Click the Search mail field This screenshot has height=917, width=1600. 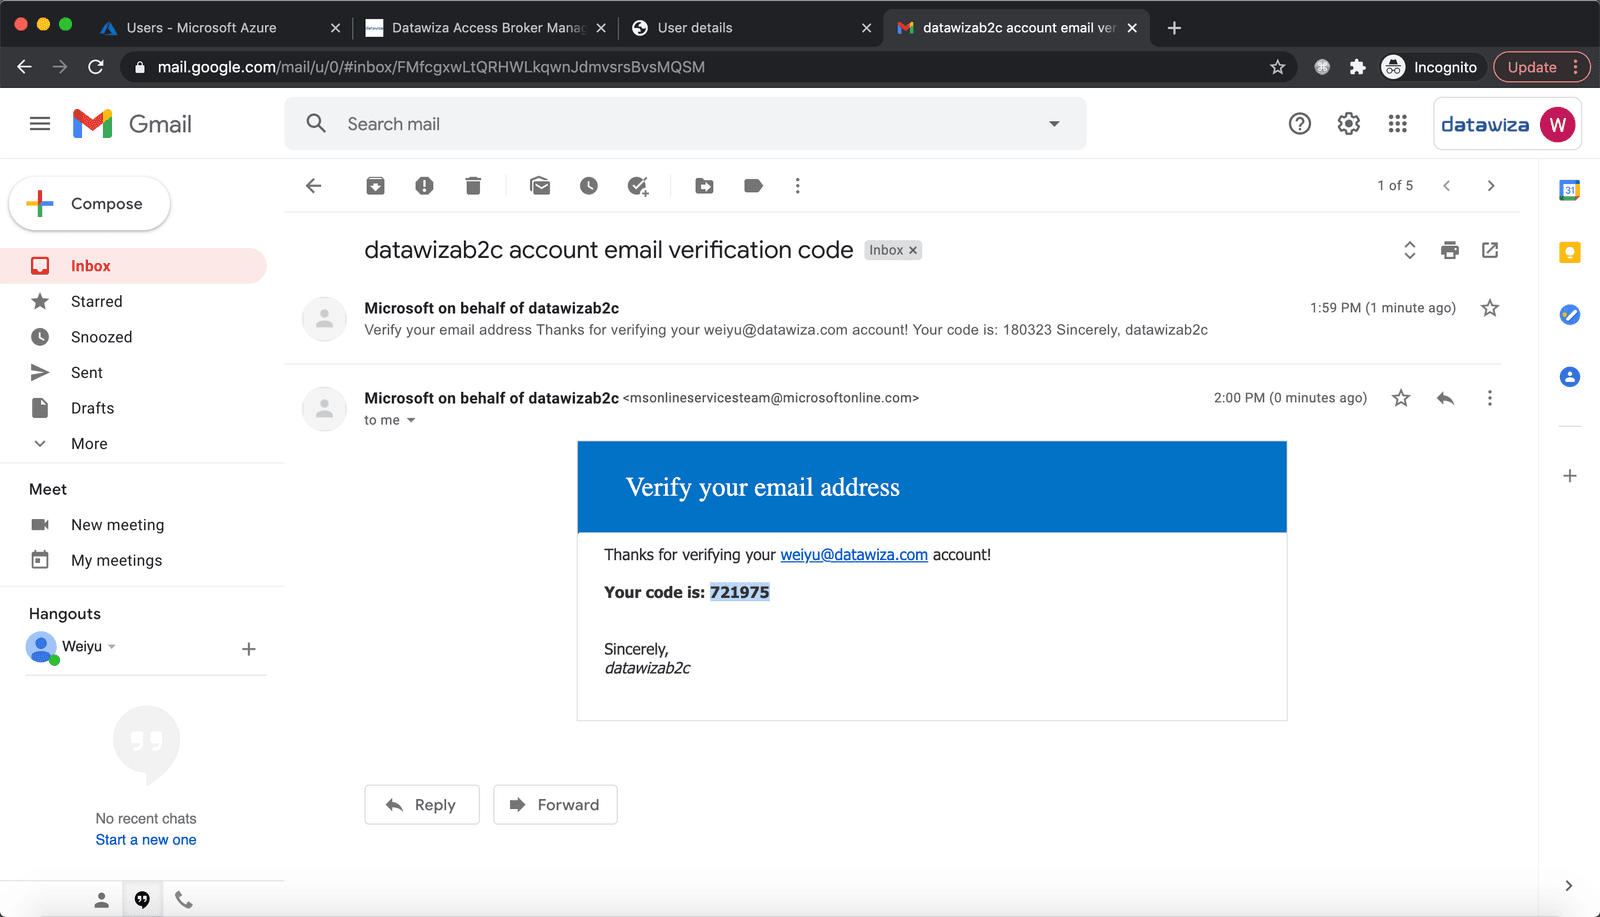click(685, 124)
